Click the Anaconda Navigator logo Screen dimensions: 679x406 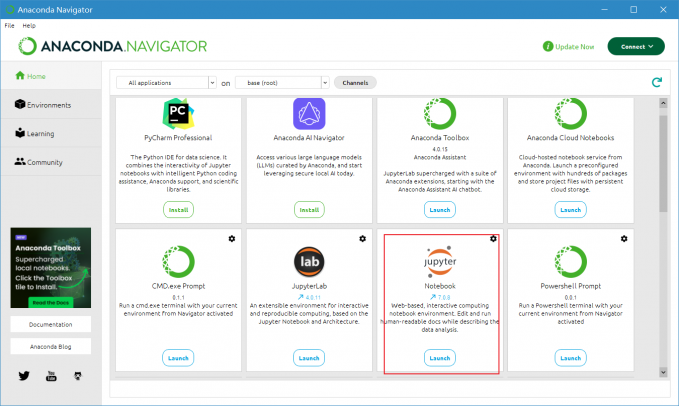click(113, 46)
